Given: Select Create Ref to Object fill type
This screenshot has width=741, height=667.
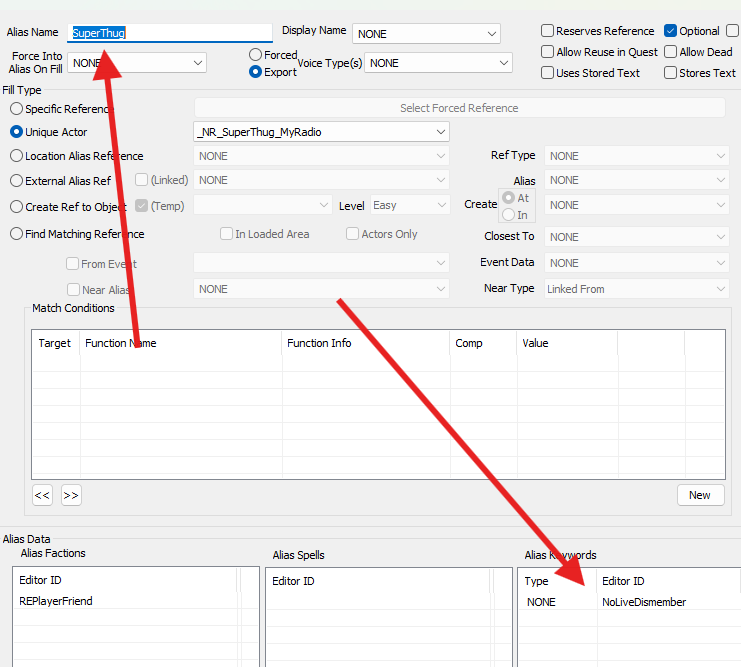Looking at the screenshot, I should (17, 207).
